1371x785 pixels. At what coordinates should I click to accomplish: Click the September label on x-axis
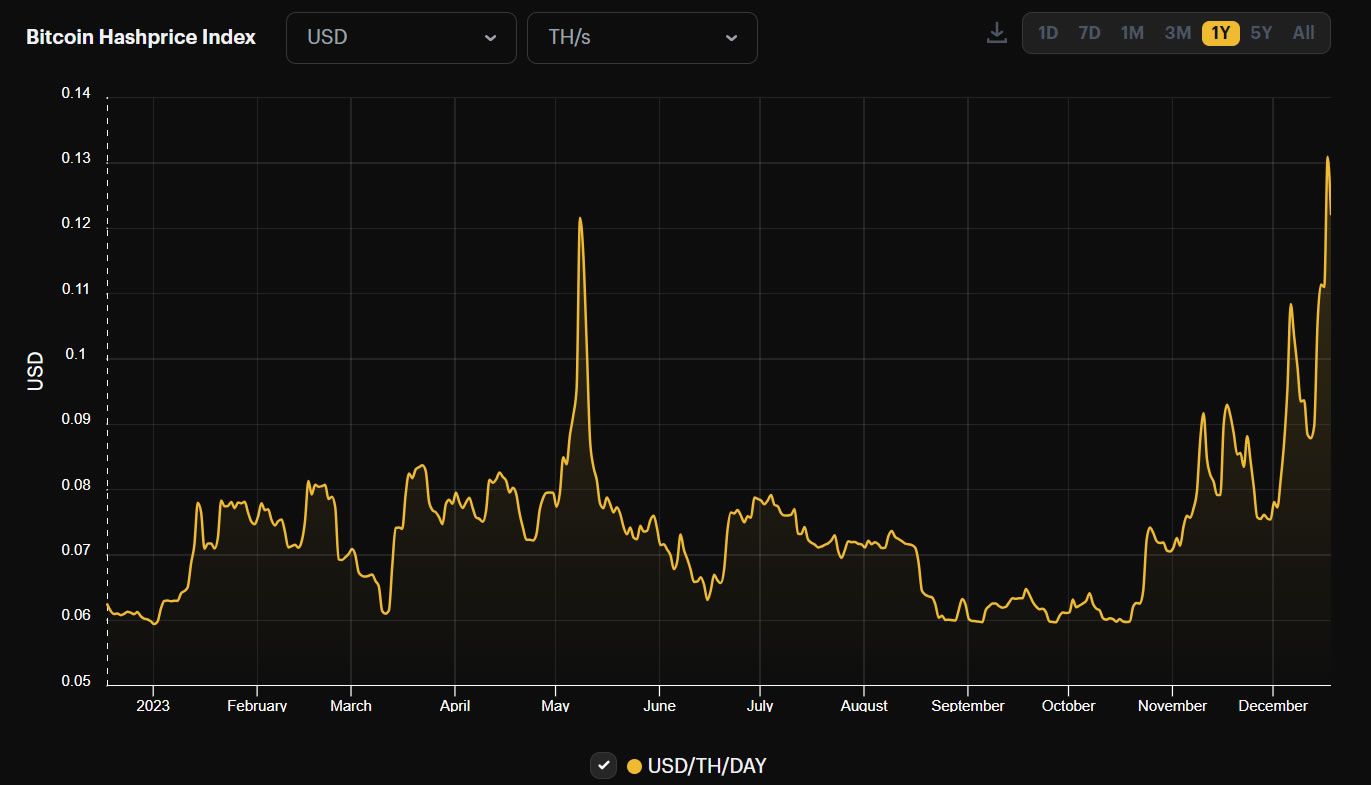point(967,706)
